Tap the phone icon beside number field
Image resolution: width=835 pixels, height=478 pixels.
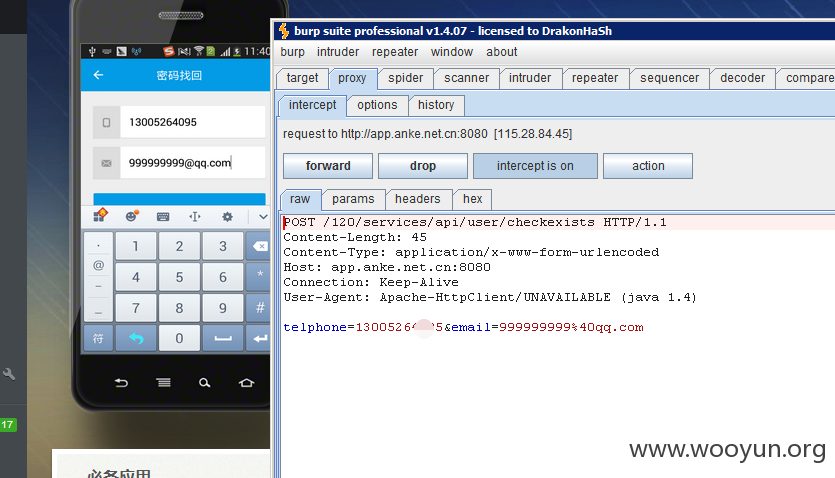[107, 122]
